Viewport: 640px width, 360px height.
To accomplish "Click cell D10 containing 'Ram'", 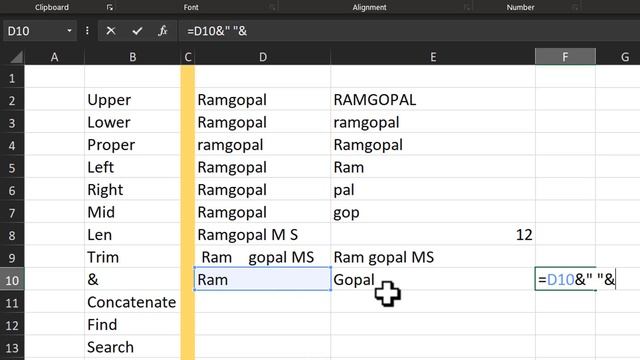I will tap(263, 280).
